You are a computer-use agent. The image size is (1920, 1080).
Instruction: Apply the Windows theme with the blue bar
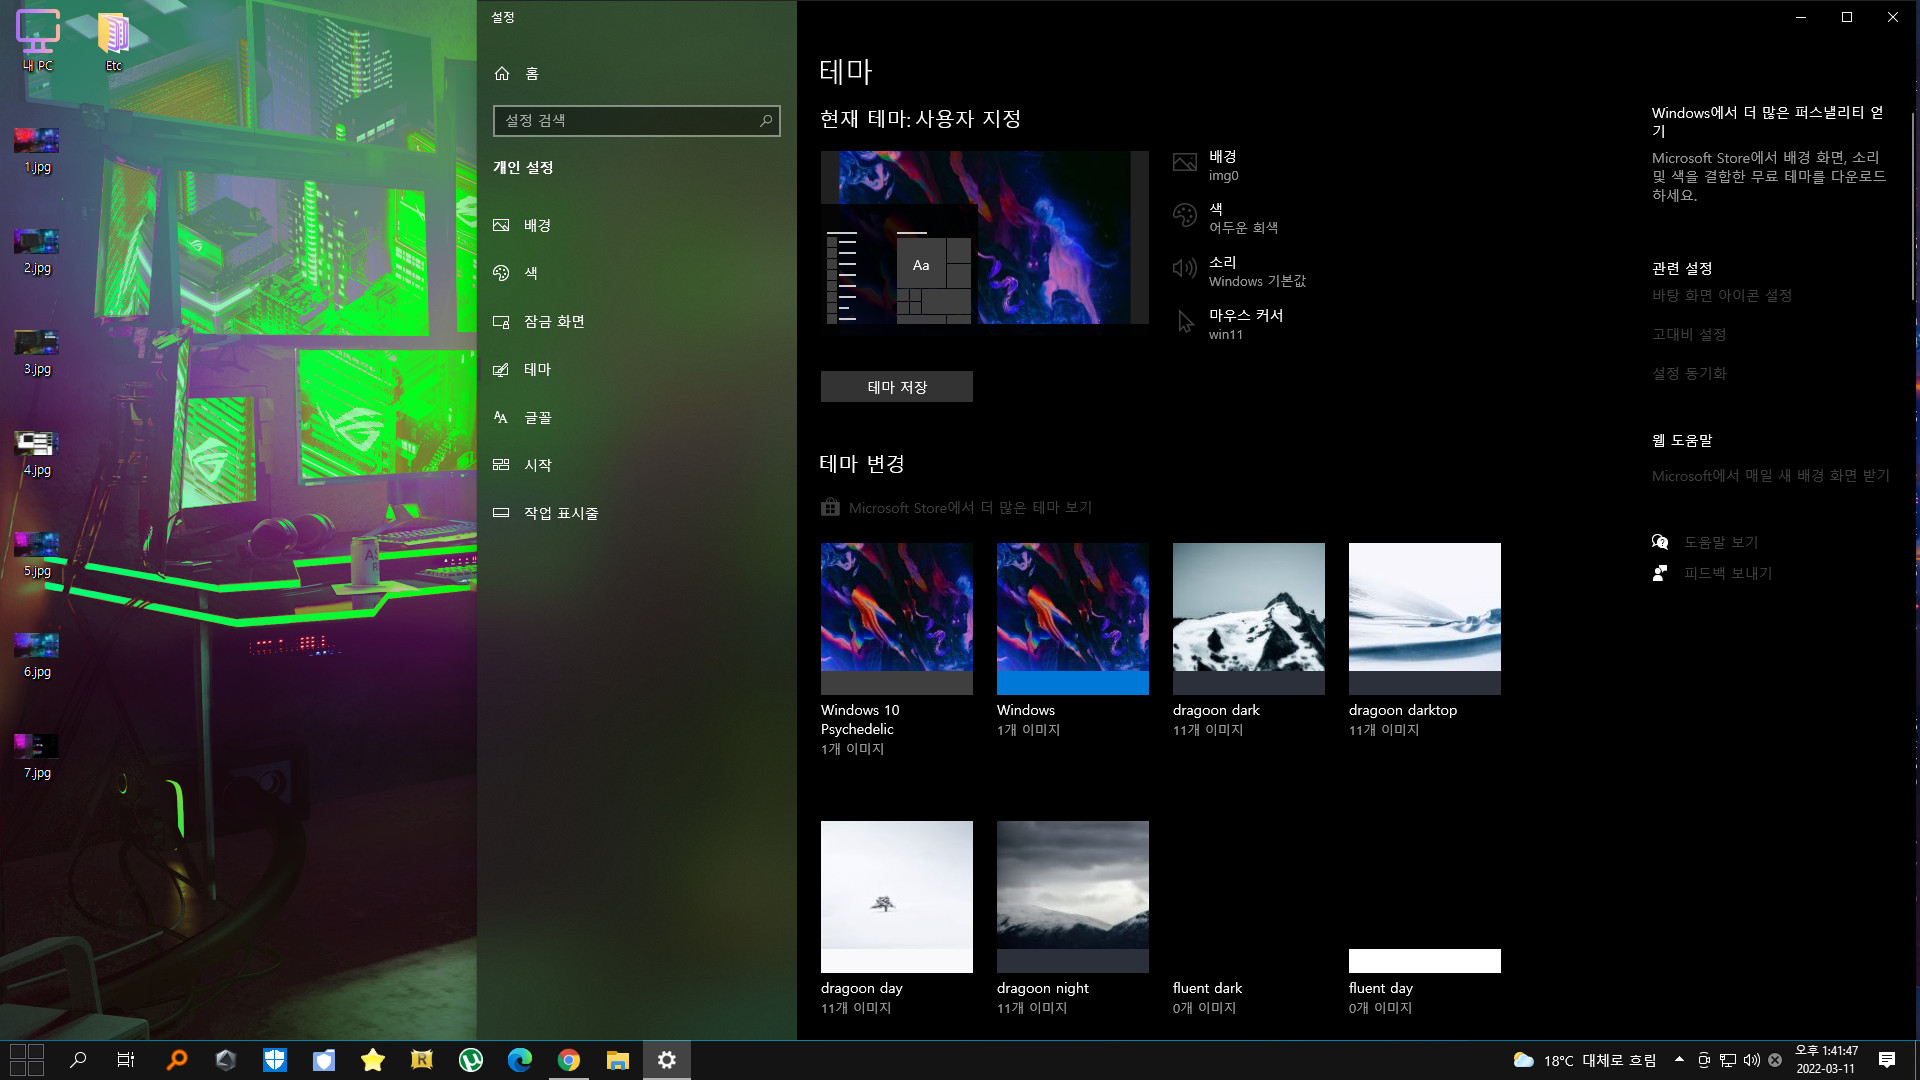(1073, 640)
